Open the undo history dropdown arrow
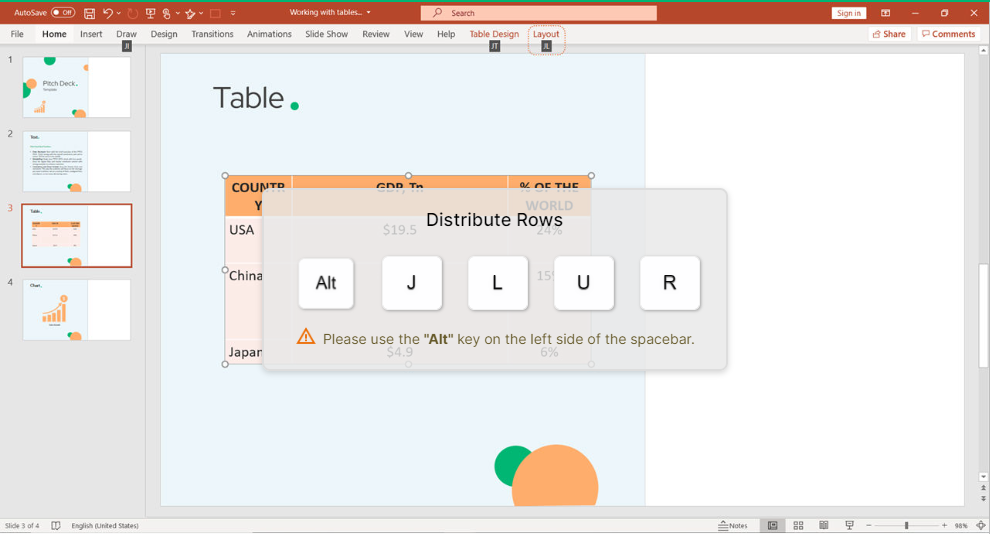 coord(119,13)
